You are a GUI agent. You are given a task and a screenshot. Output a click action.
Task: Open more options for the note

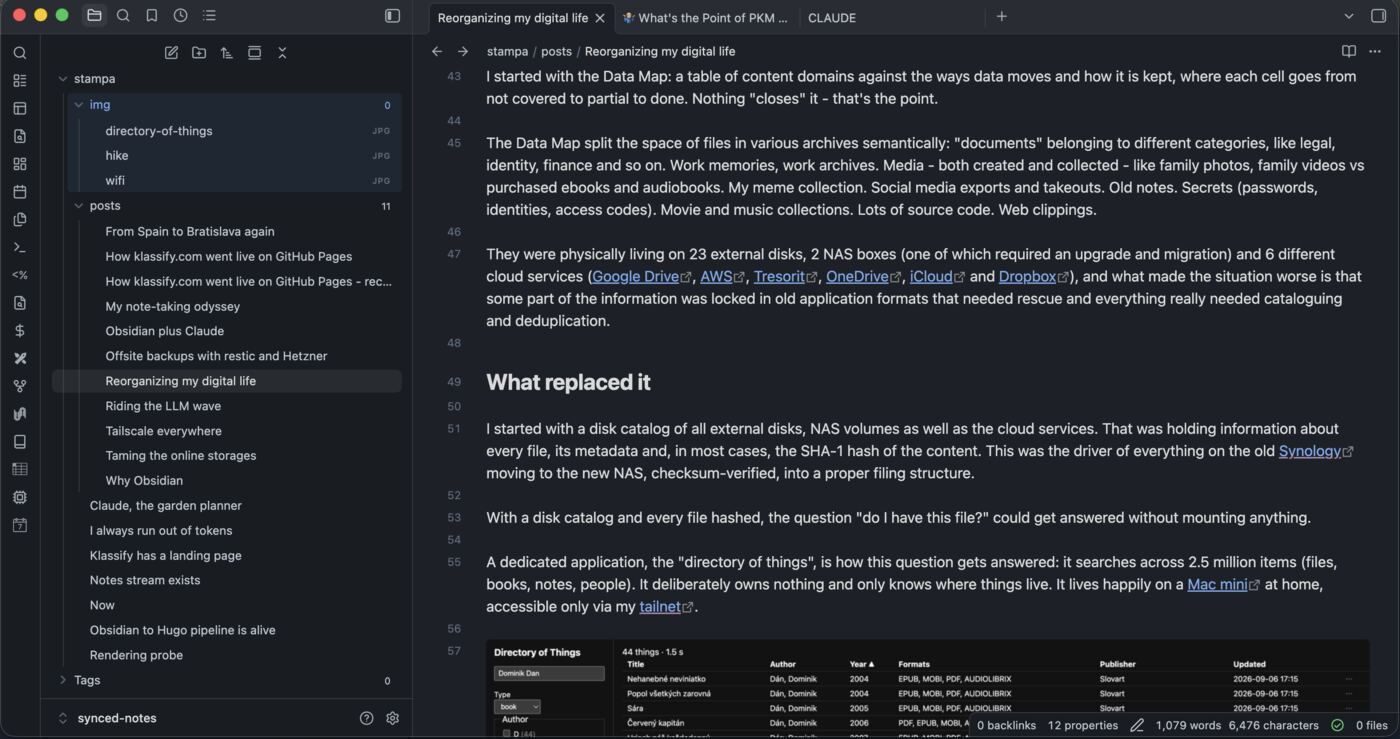click(x=1375, y=51)
